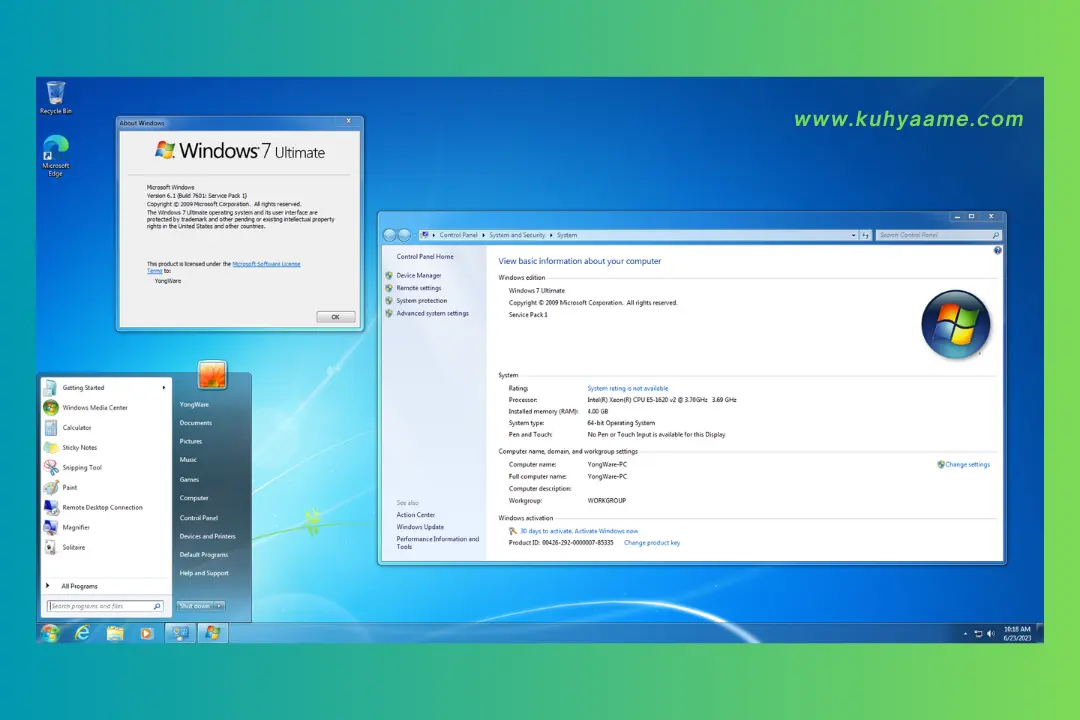Click 'System rating is not available' link
The image size is (1080, 720).
click(627, 389)
